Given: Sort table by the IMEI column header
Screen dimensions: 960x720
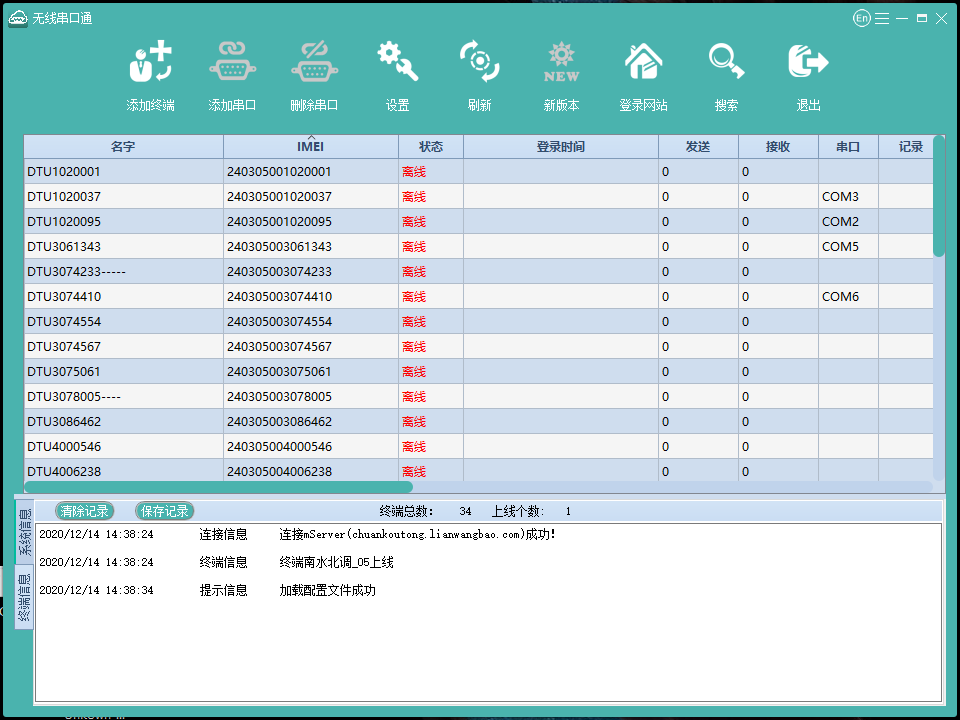Looking at the screenshot, I should pyautogui.click(x=311, y=147).
